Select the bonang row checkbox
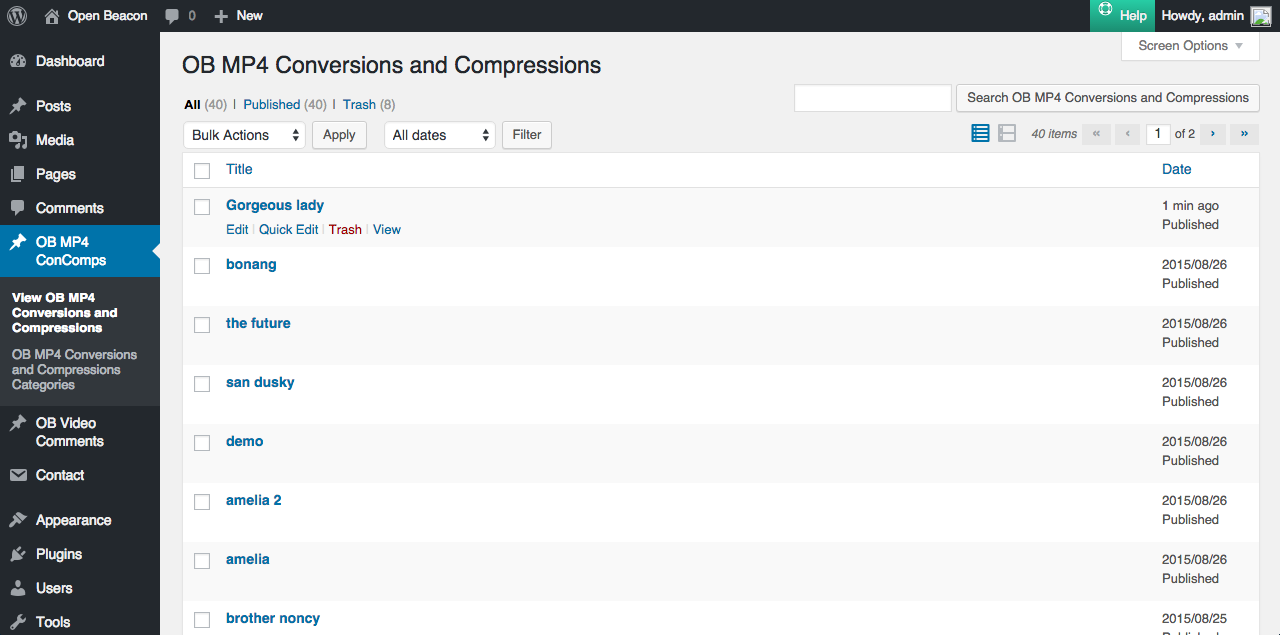The width and height of the screenshot is (1280, 635). [x=202, y=265]
